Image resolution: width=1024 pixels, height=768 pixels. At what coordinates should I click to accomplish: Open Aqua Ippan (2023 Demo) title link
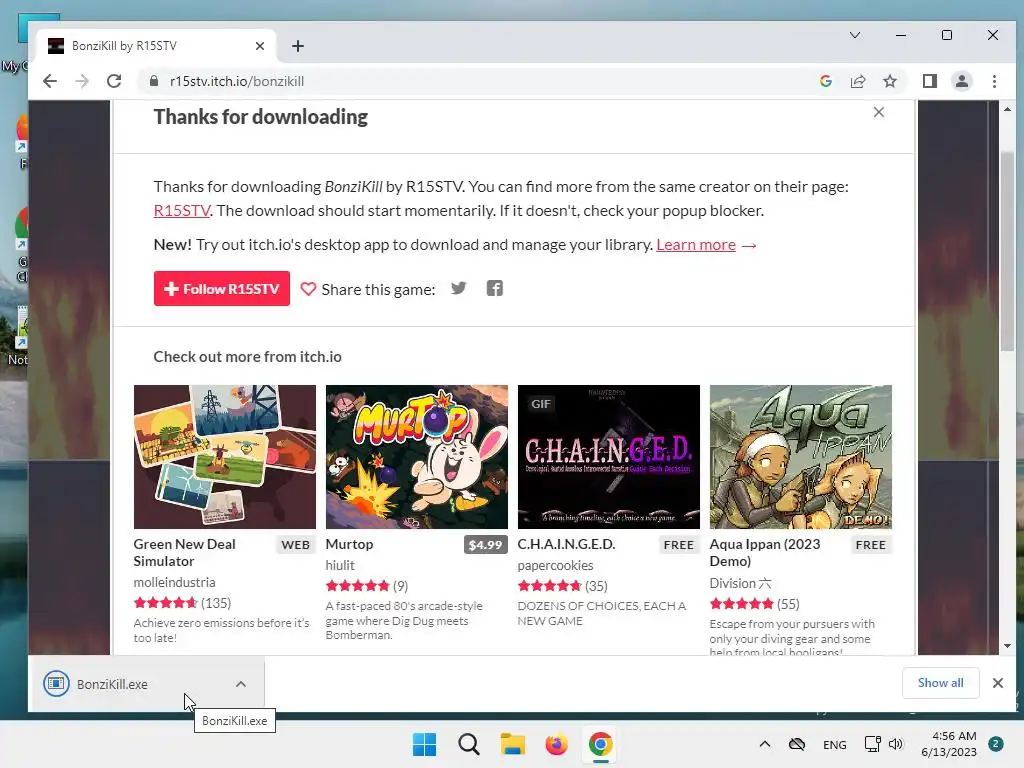[765, 552]
